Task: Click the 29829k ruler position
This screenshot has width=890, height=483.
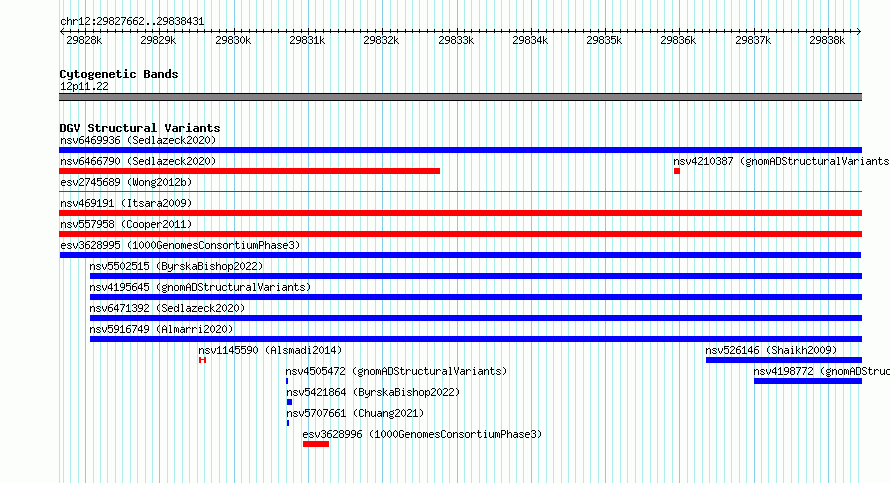Action: pyautogui.click(x=158, y=40)
